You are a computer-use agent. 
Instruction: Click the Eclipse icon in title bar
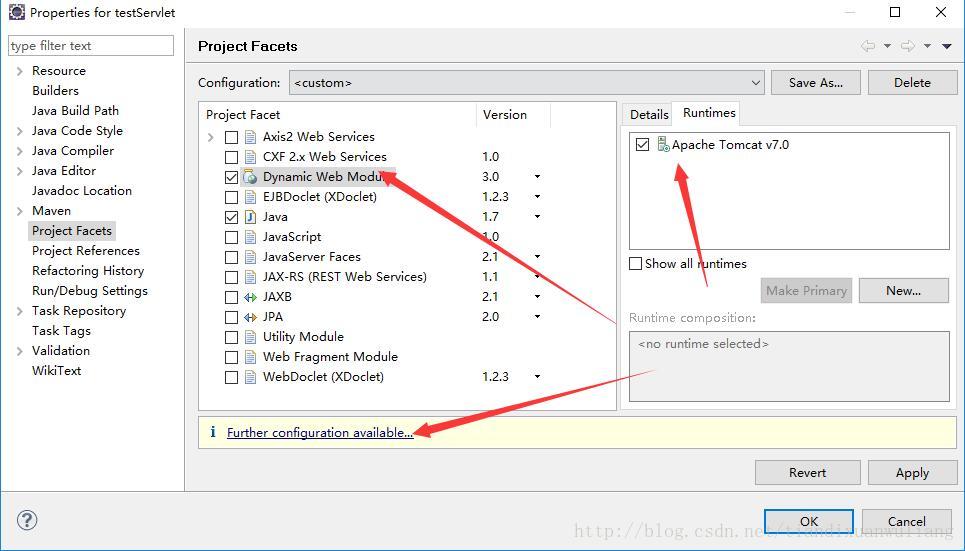17,12
